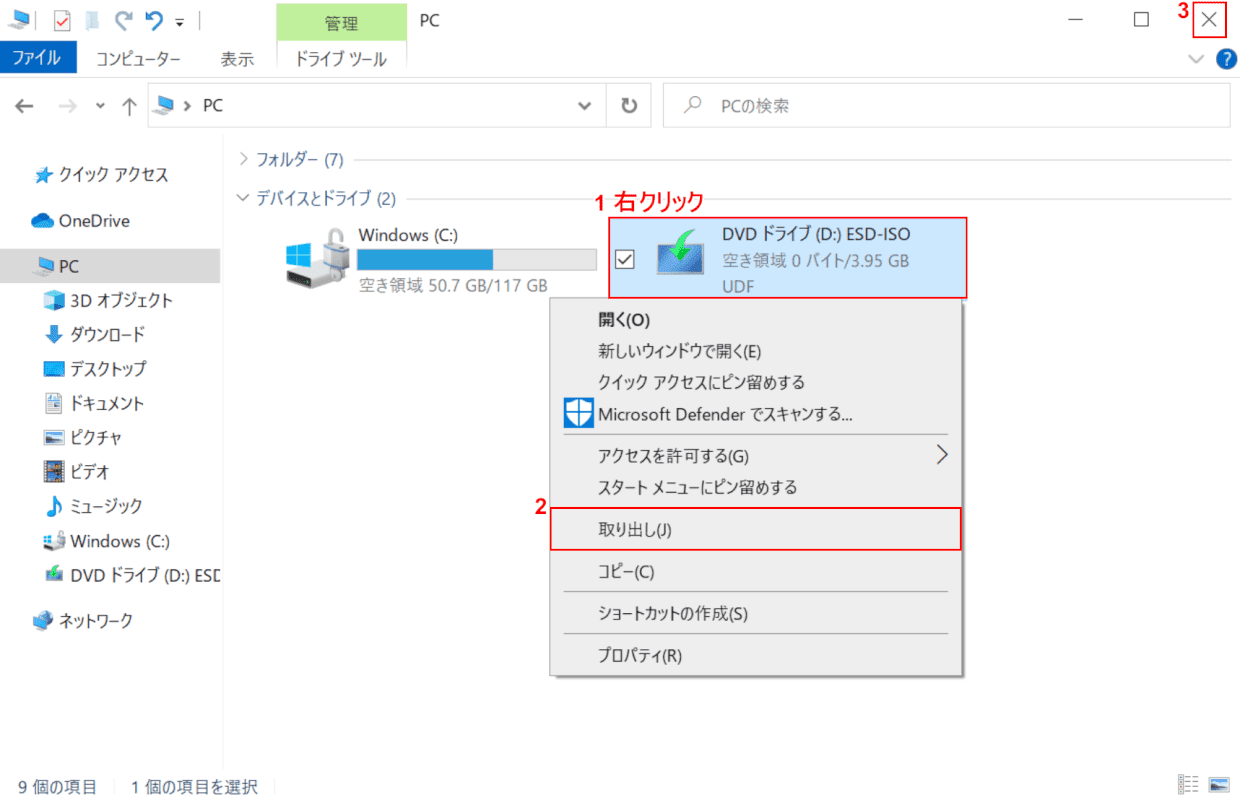Open Help with the blue question icon
1240x800 pixels.
(1226, 59)
